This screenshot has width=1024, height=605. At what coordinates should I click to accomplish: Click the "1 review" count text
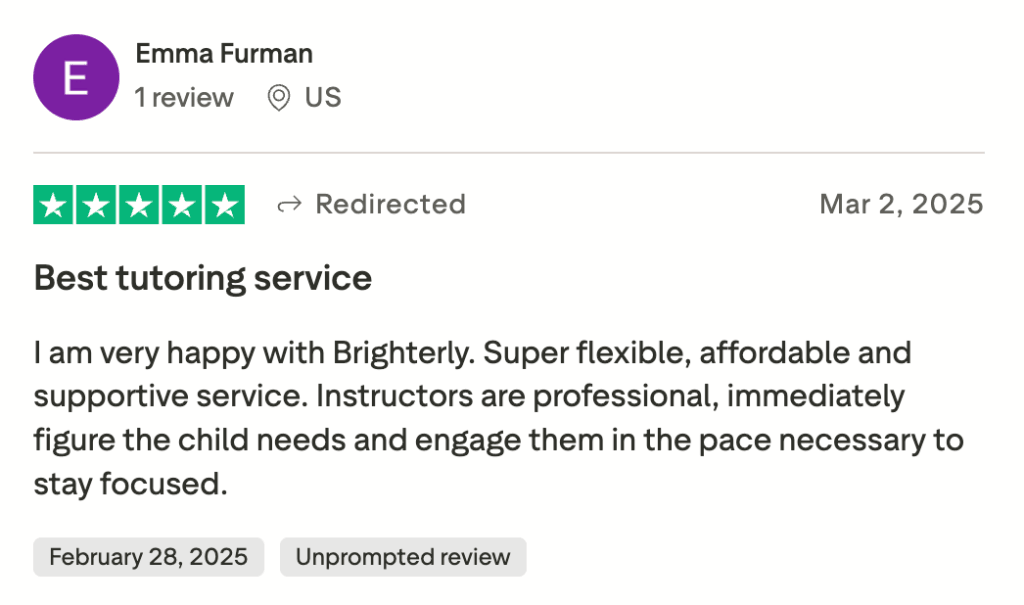tap(184, 98)
